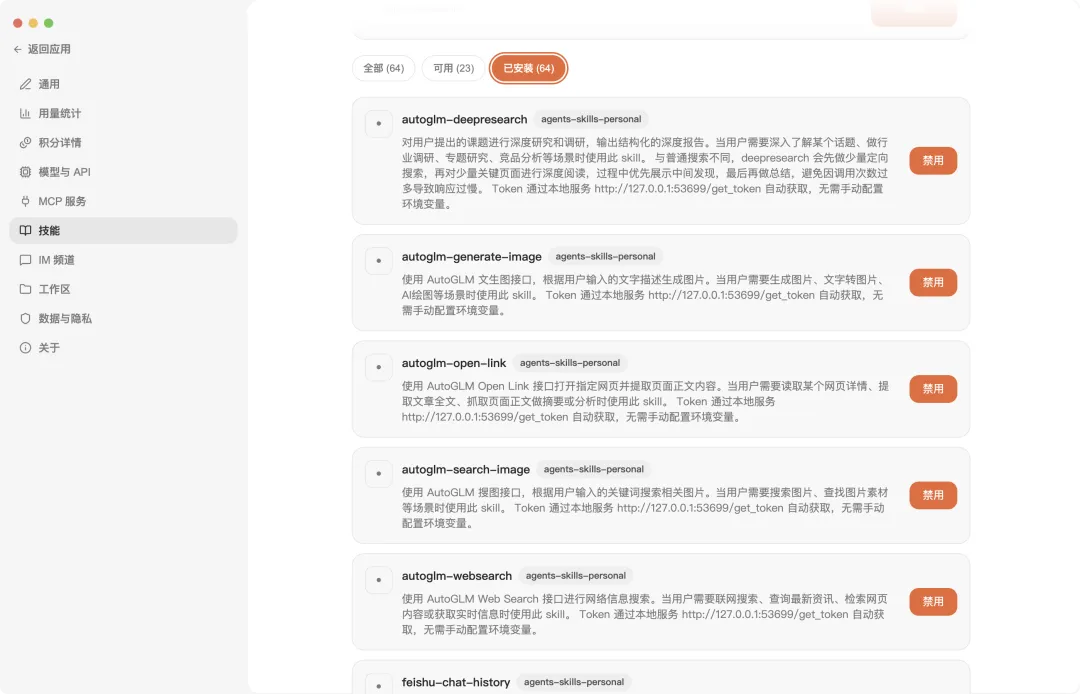Open MCP 服务 settings
This screenshot has height=694, width=1080.
click(x=123, y=201)
